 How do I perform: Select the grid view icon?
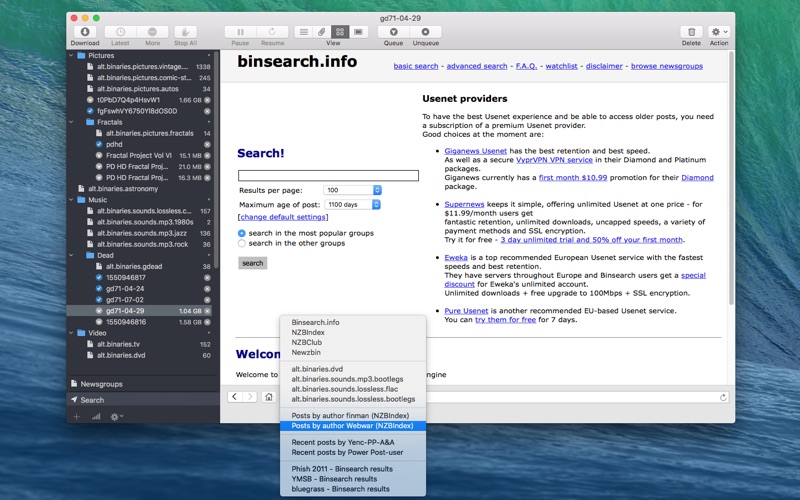(x=340, y=32)
